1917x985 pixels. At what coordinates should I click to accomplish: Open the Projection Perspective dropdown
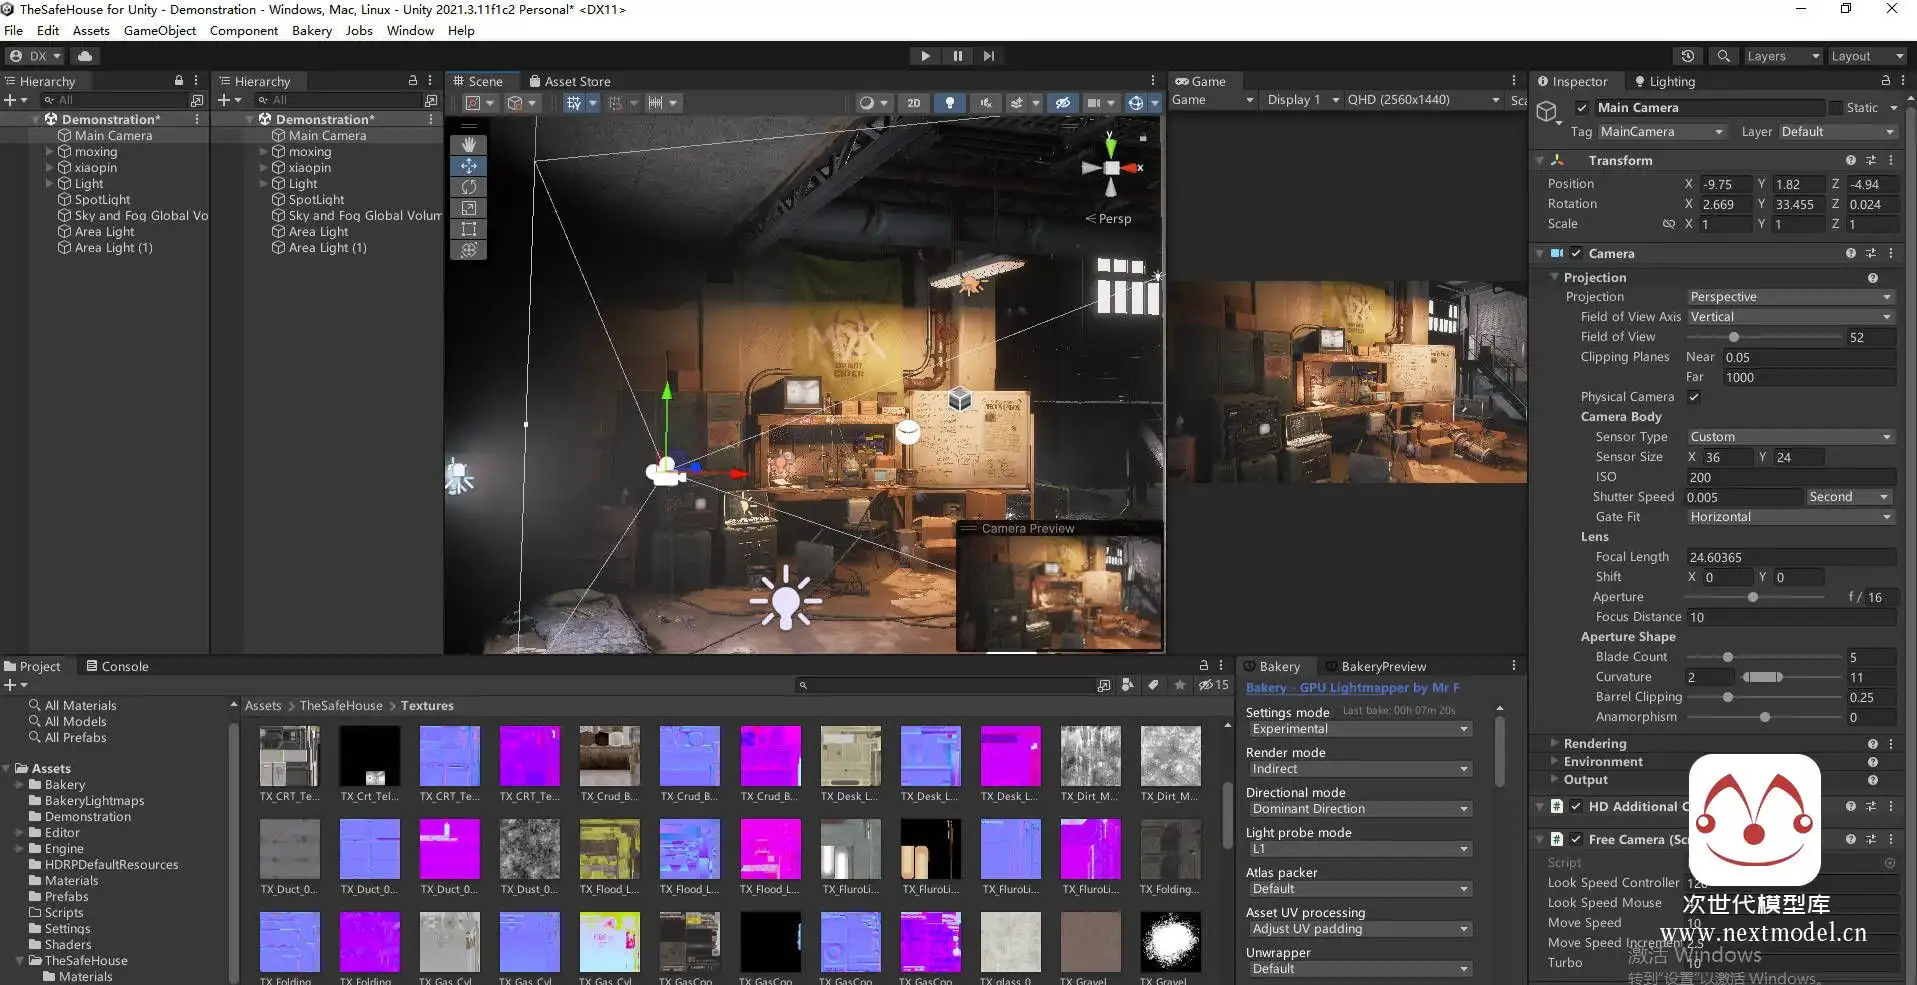pos(1789,297)
